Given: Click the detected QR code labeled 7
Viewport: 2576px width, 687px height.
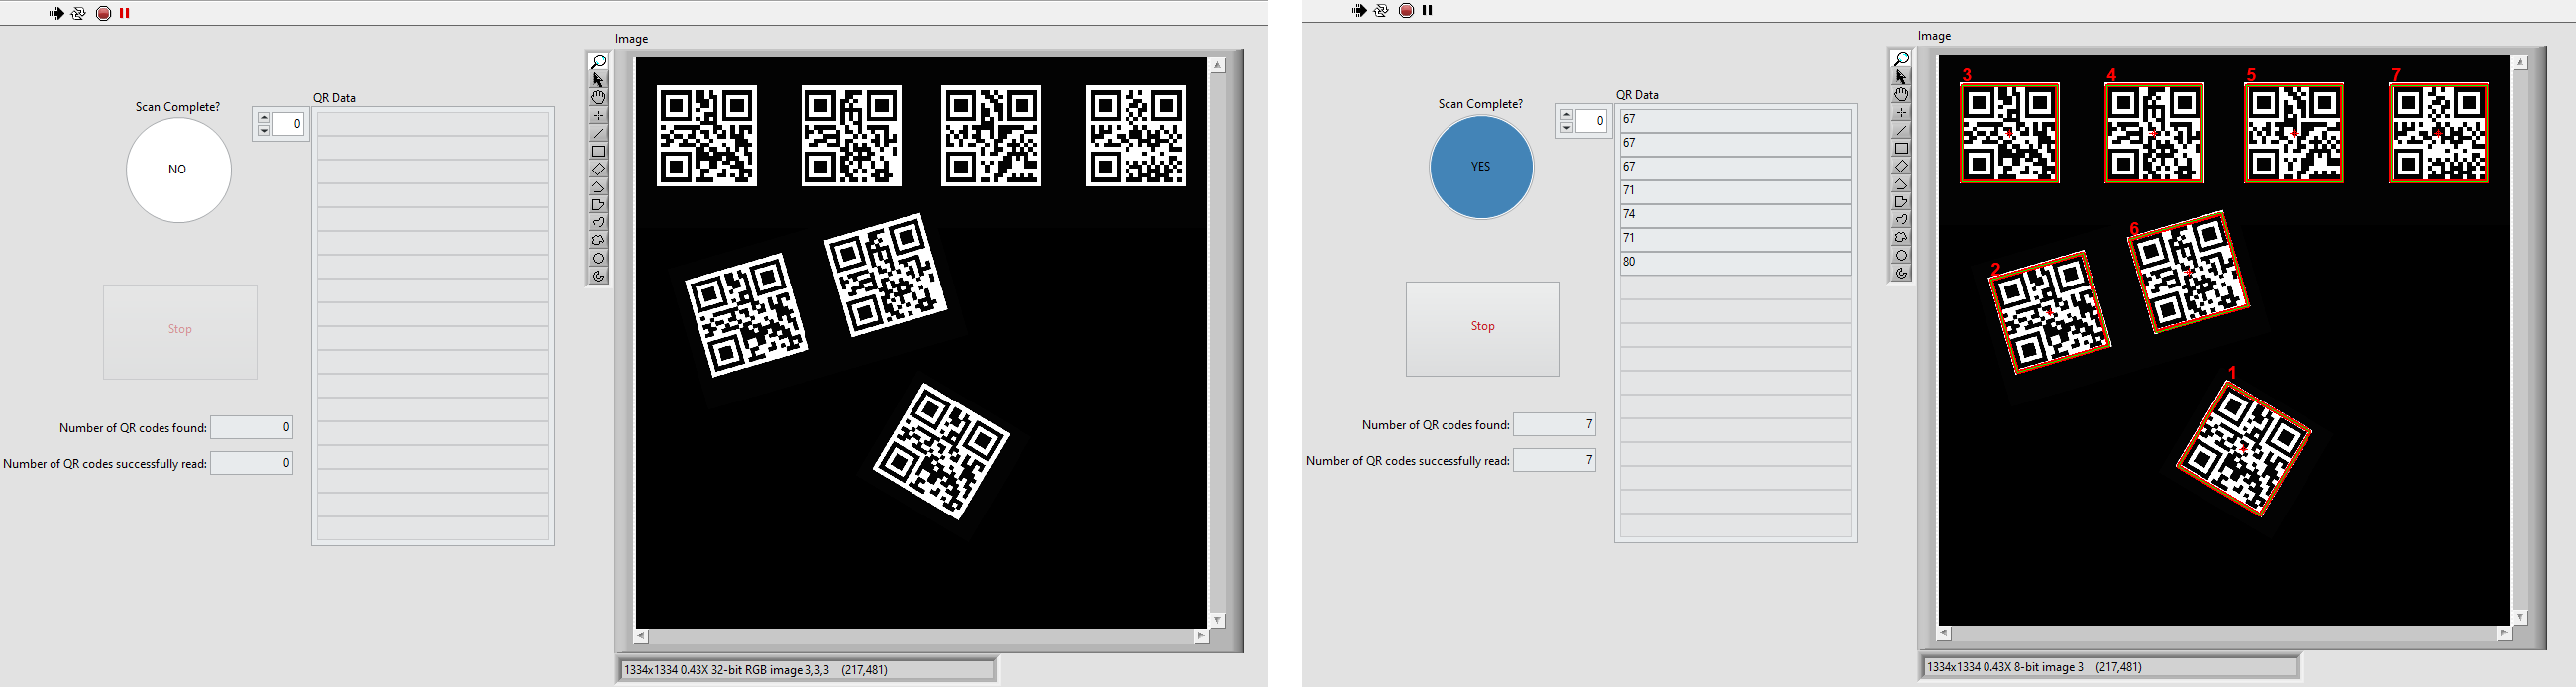Looking at the screenshot, I should point(2439,133).
